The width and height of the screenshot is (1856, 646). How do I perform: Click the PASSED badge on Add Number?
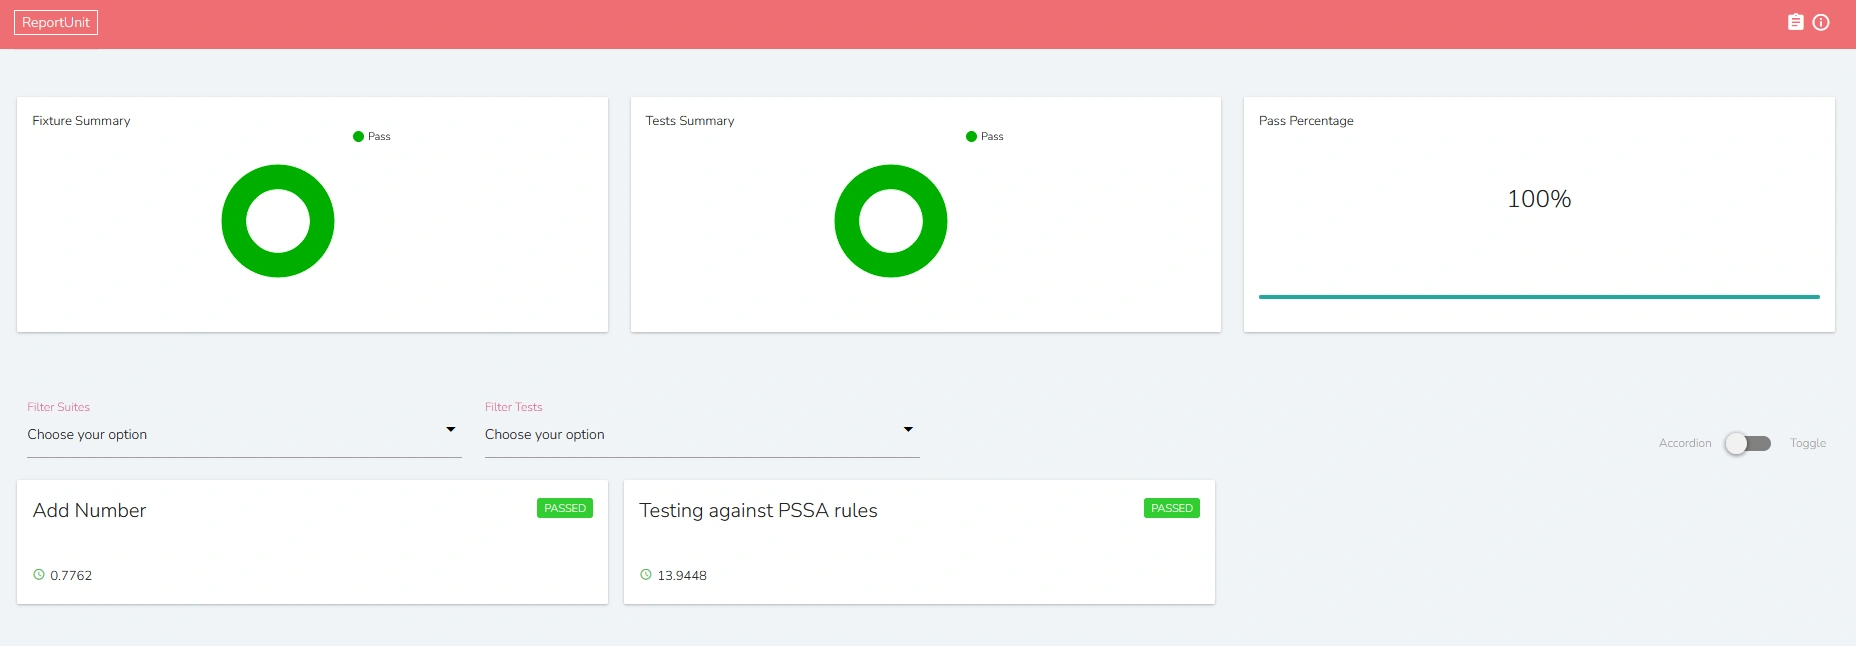click(x=565, y=508)
